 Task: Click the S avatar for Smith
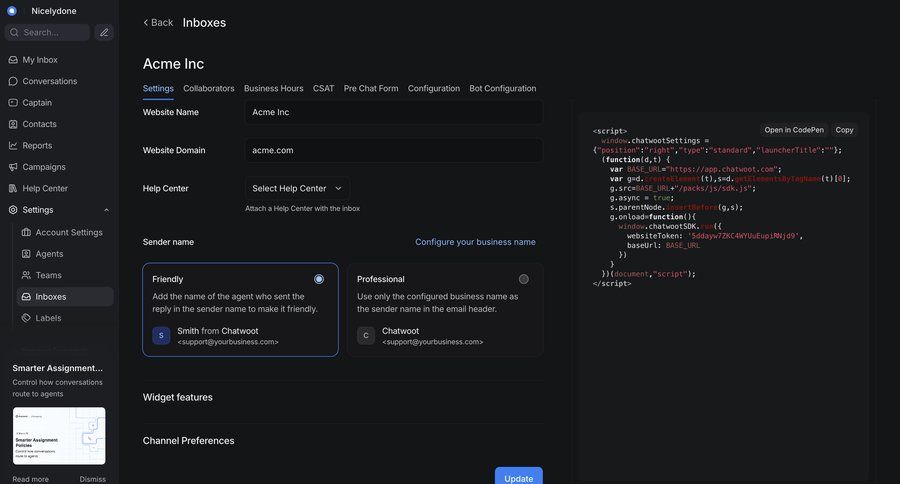coord(161,335)
